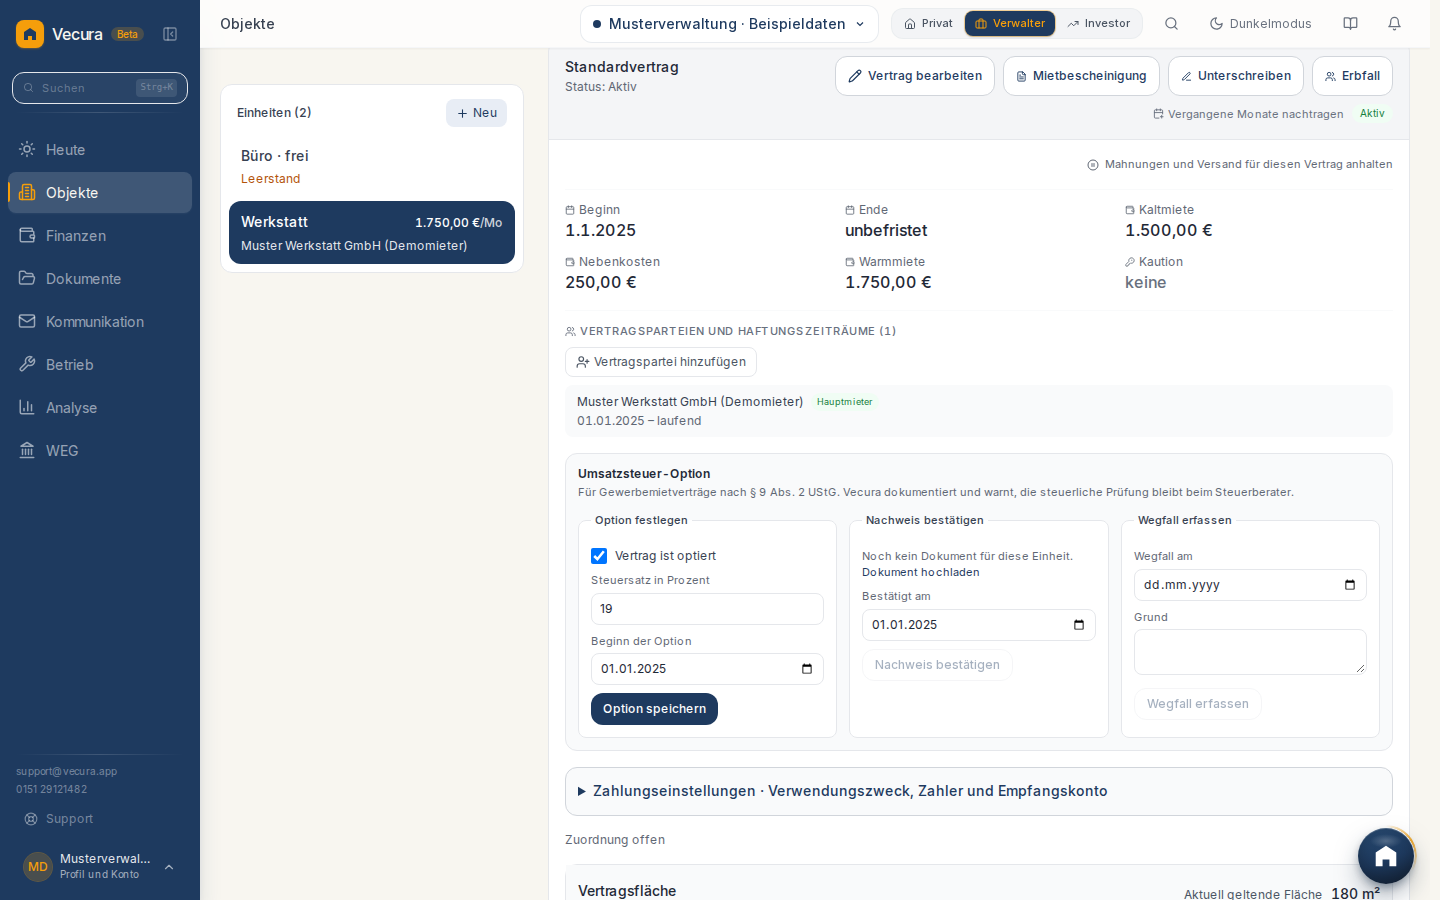The height and width of the screenshot is (900, 1440).
Task: Expand Zahlungseinstellungen section
Action: tap(979, 791)
